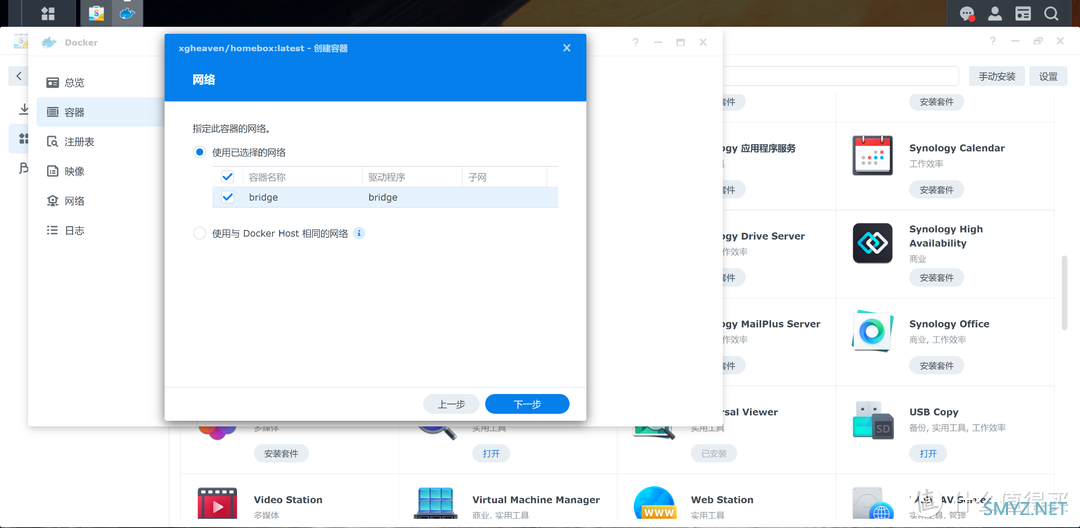Click 下一步 to continue
Screen dimensions: 1080x528
click(527, 404)
